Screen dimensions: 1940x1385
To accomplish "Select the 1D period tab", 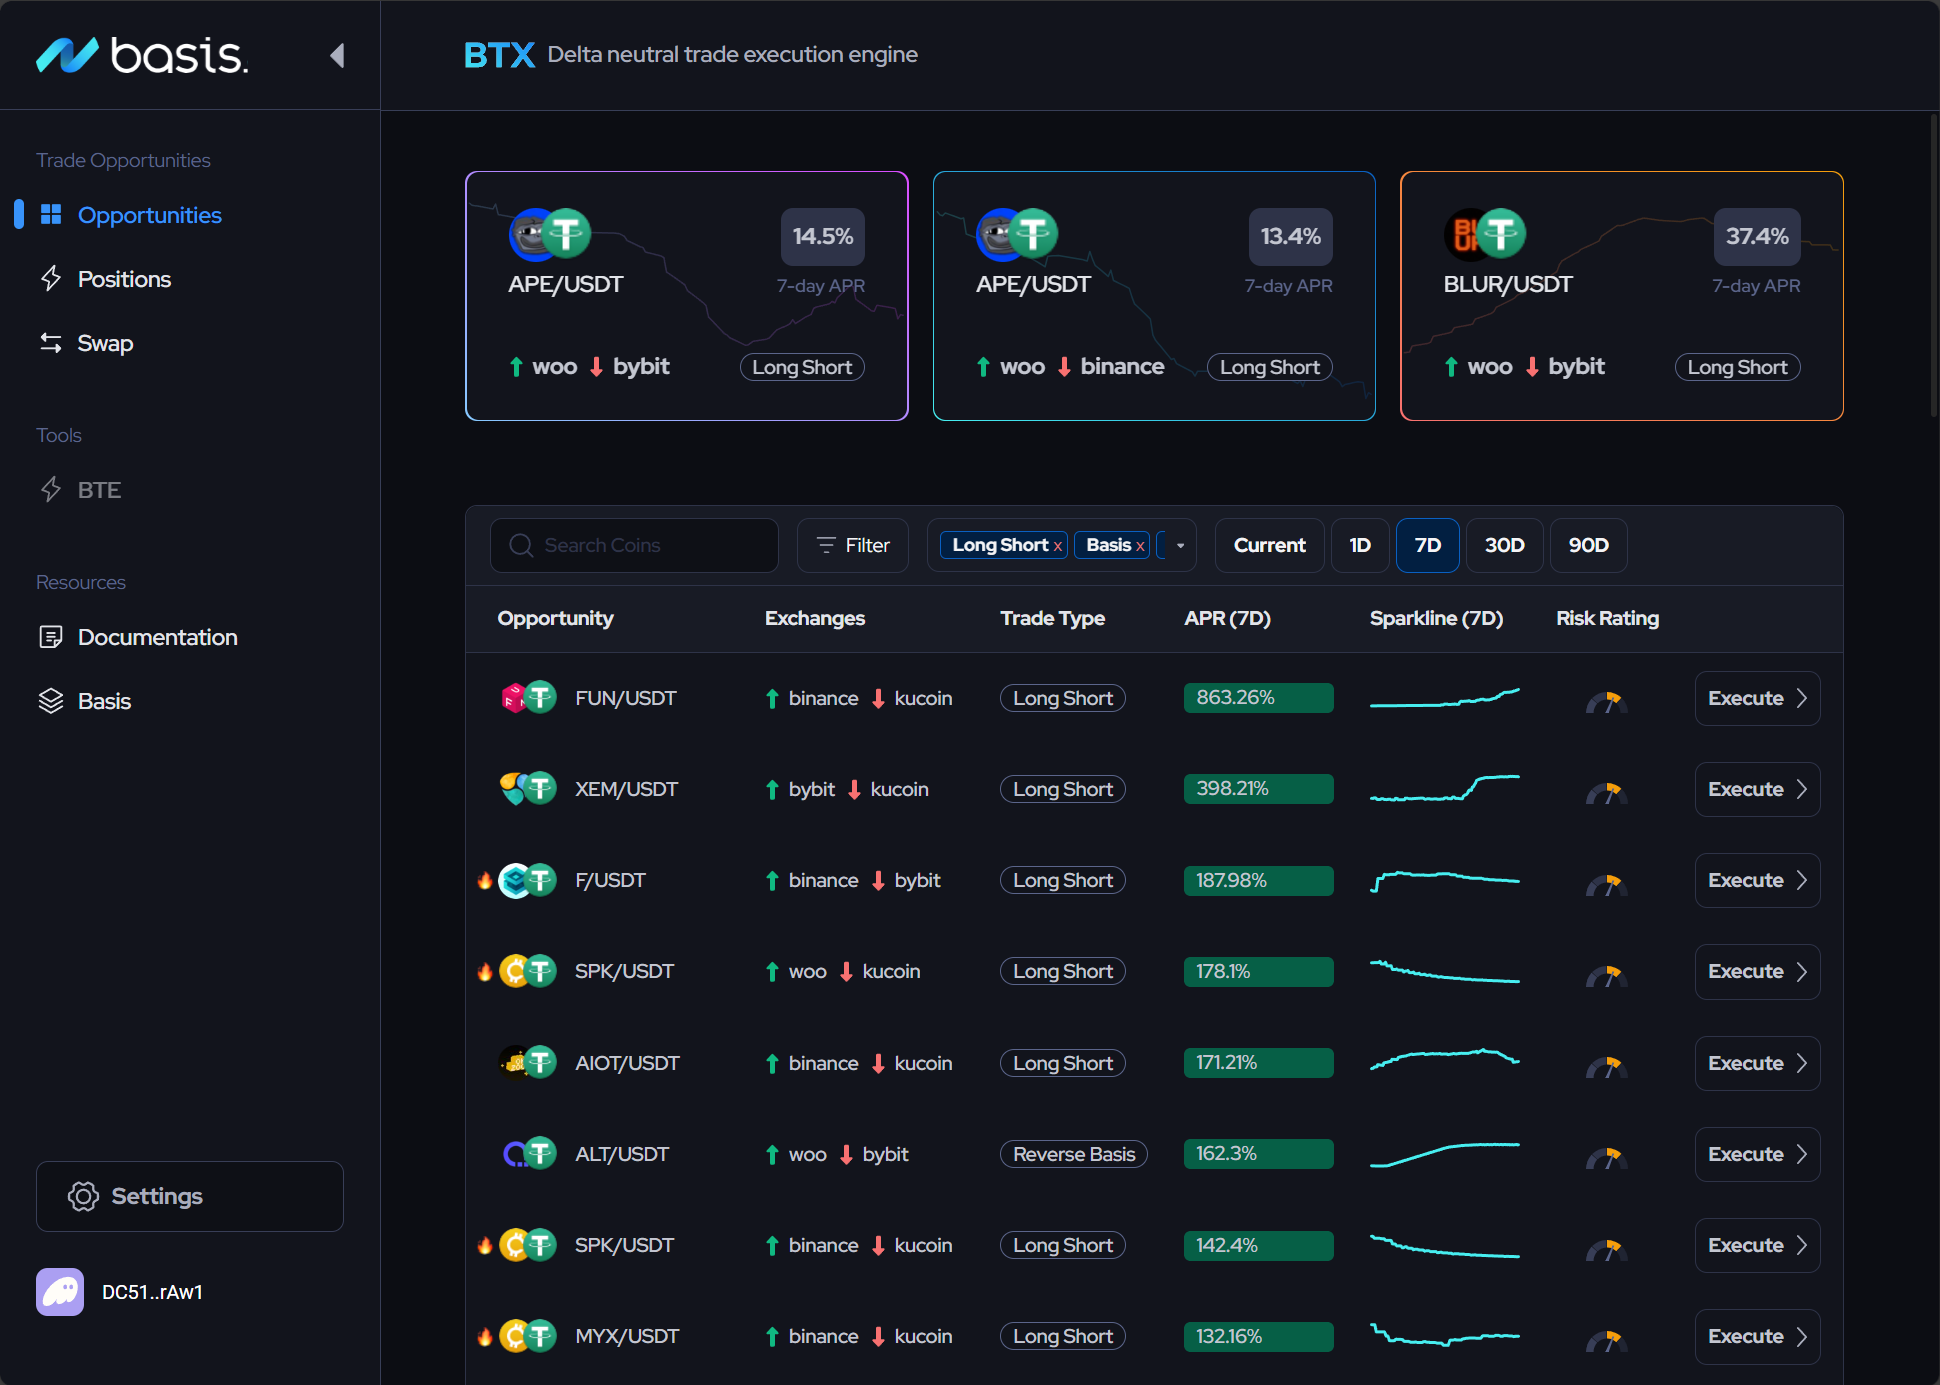I will tap(1360, 545).
